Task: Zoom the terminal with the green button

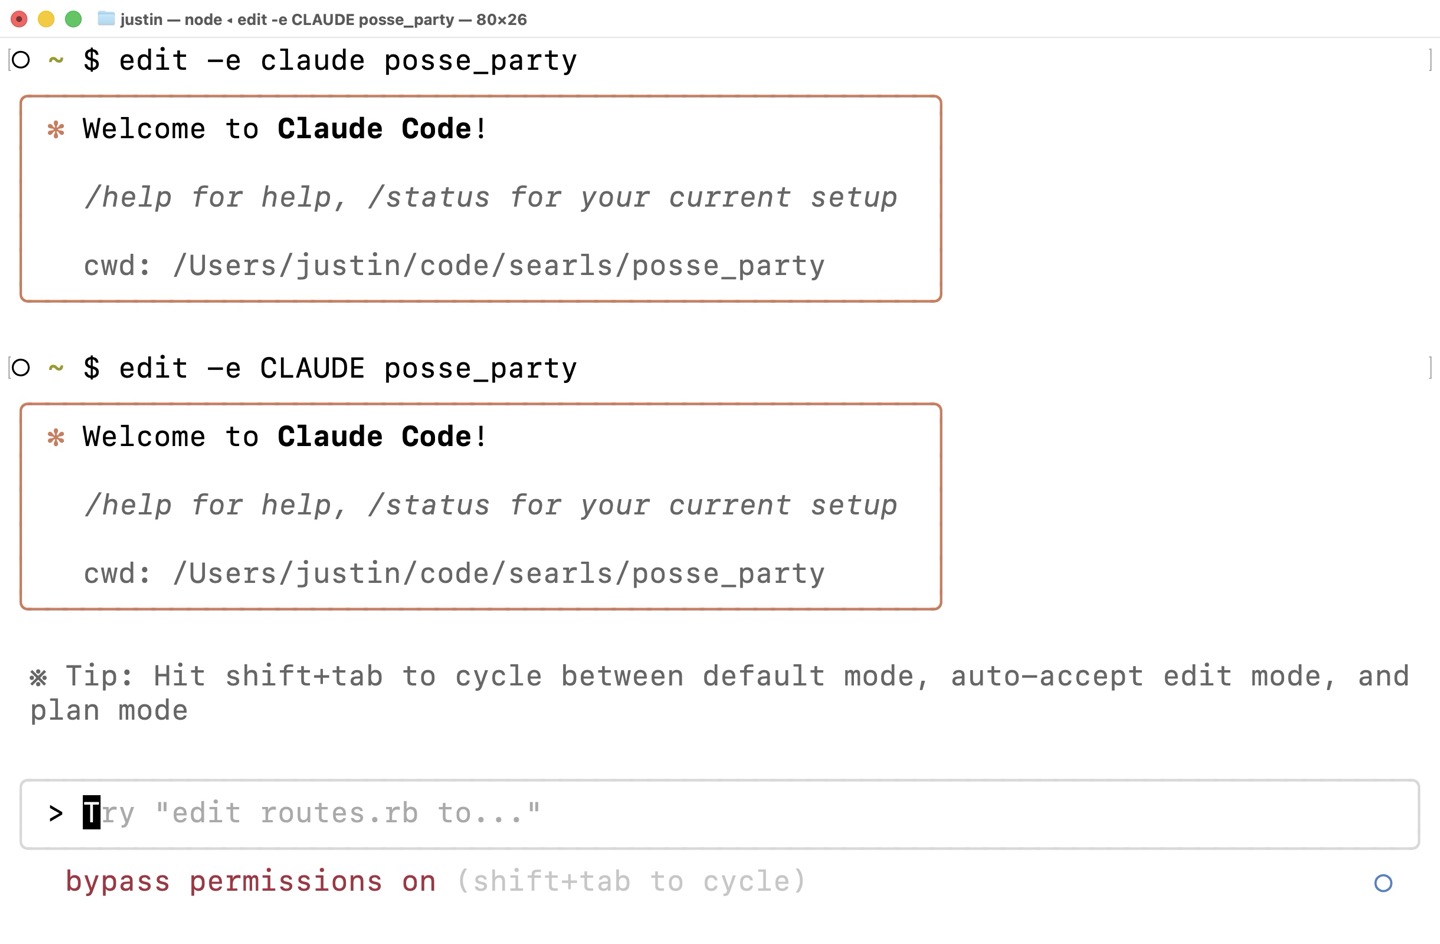Action: pyautogui.click(x=73, y=19)
